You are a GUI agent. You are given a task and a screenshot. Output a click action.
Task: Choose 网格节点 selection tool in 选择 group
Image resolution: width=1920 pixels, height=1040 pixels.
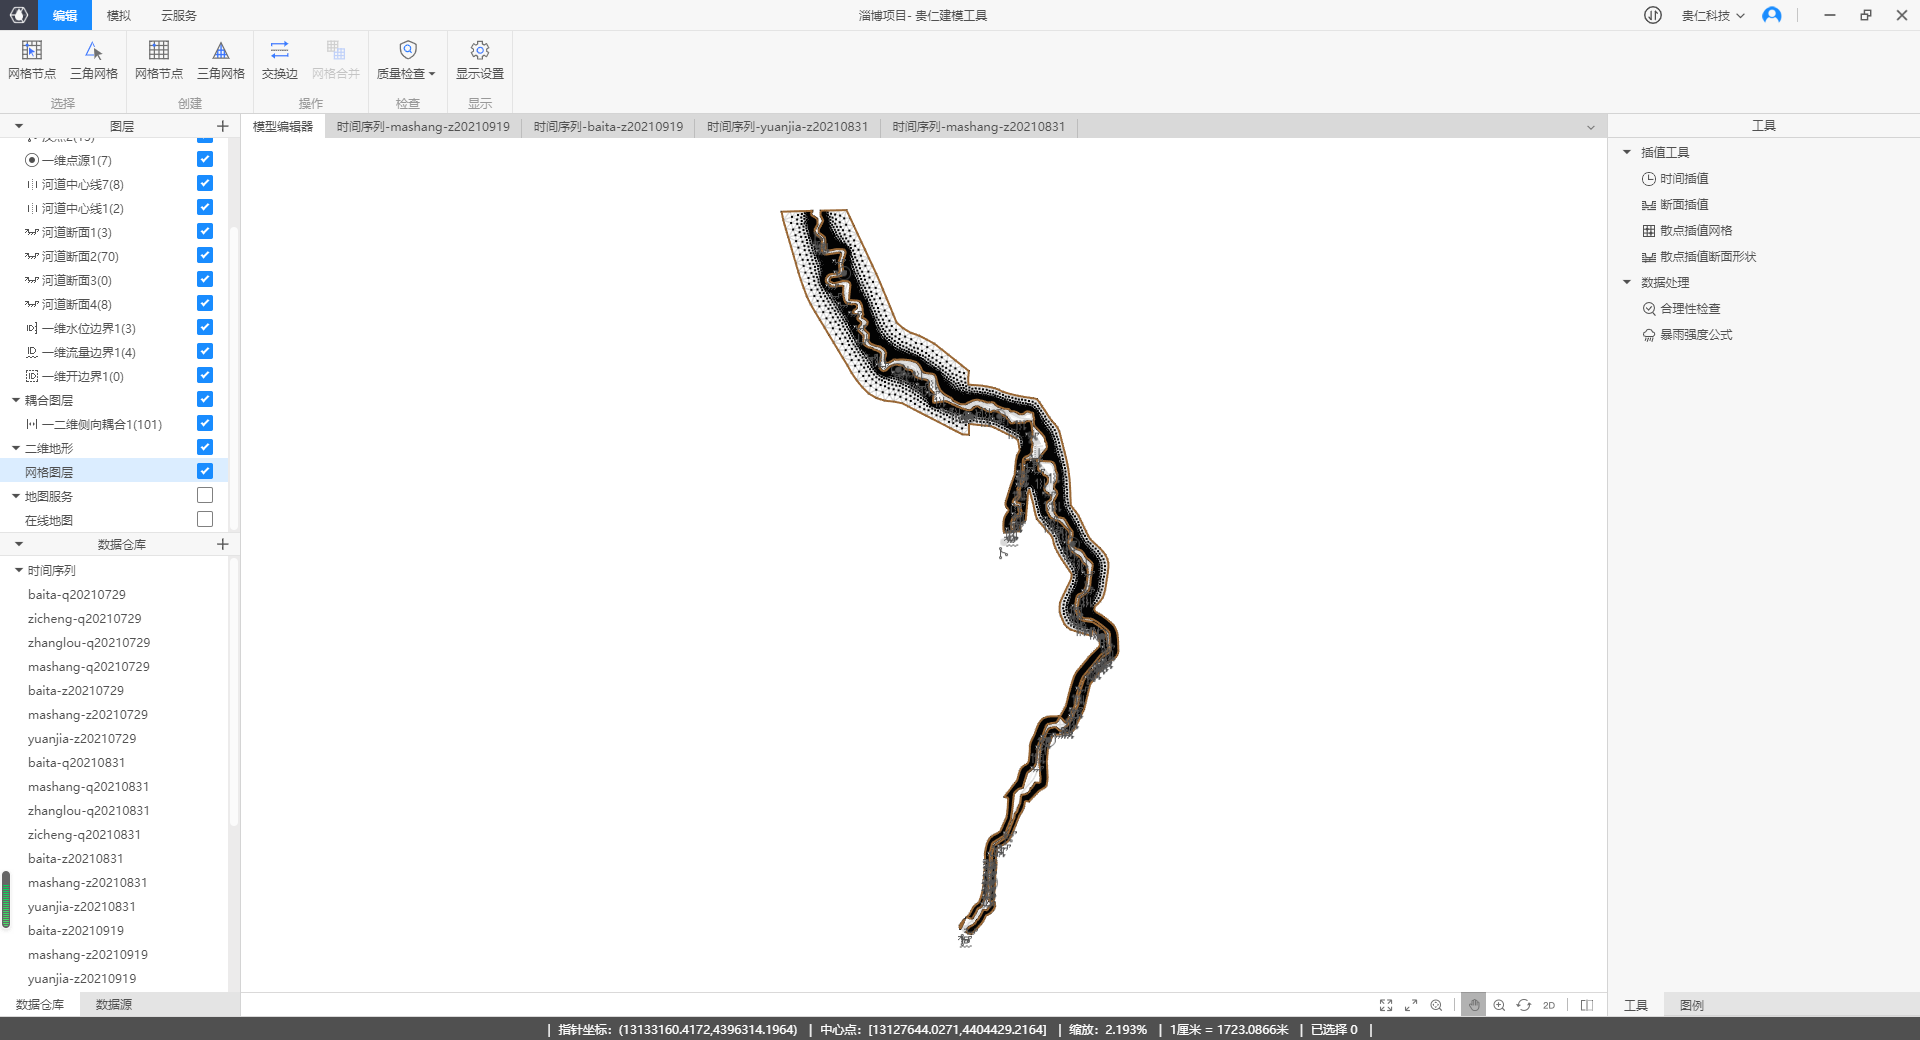[32, 59]
